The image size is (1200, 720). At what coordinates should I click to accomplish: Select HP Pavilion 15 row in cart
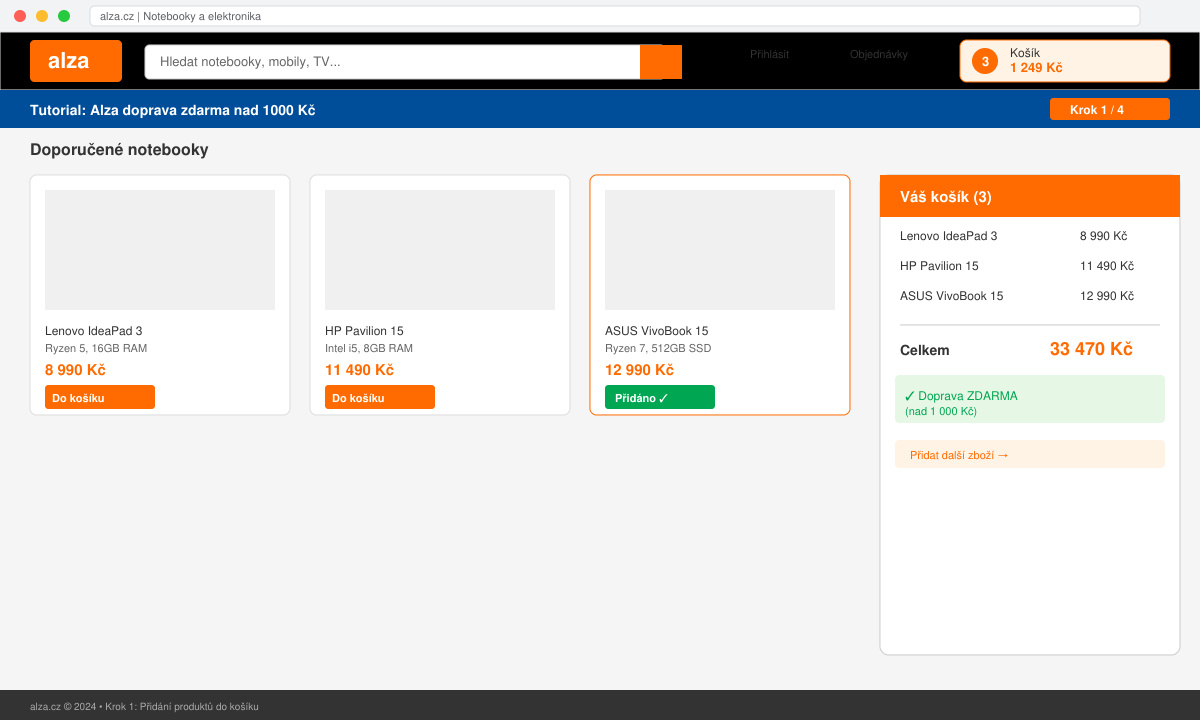coord(1030,266)
